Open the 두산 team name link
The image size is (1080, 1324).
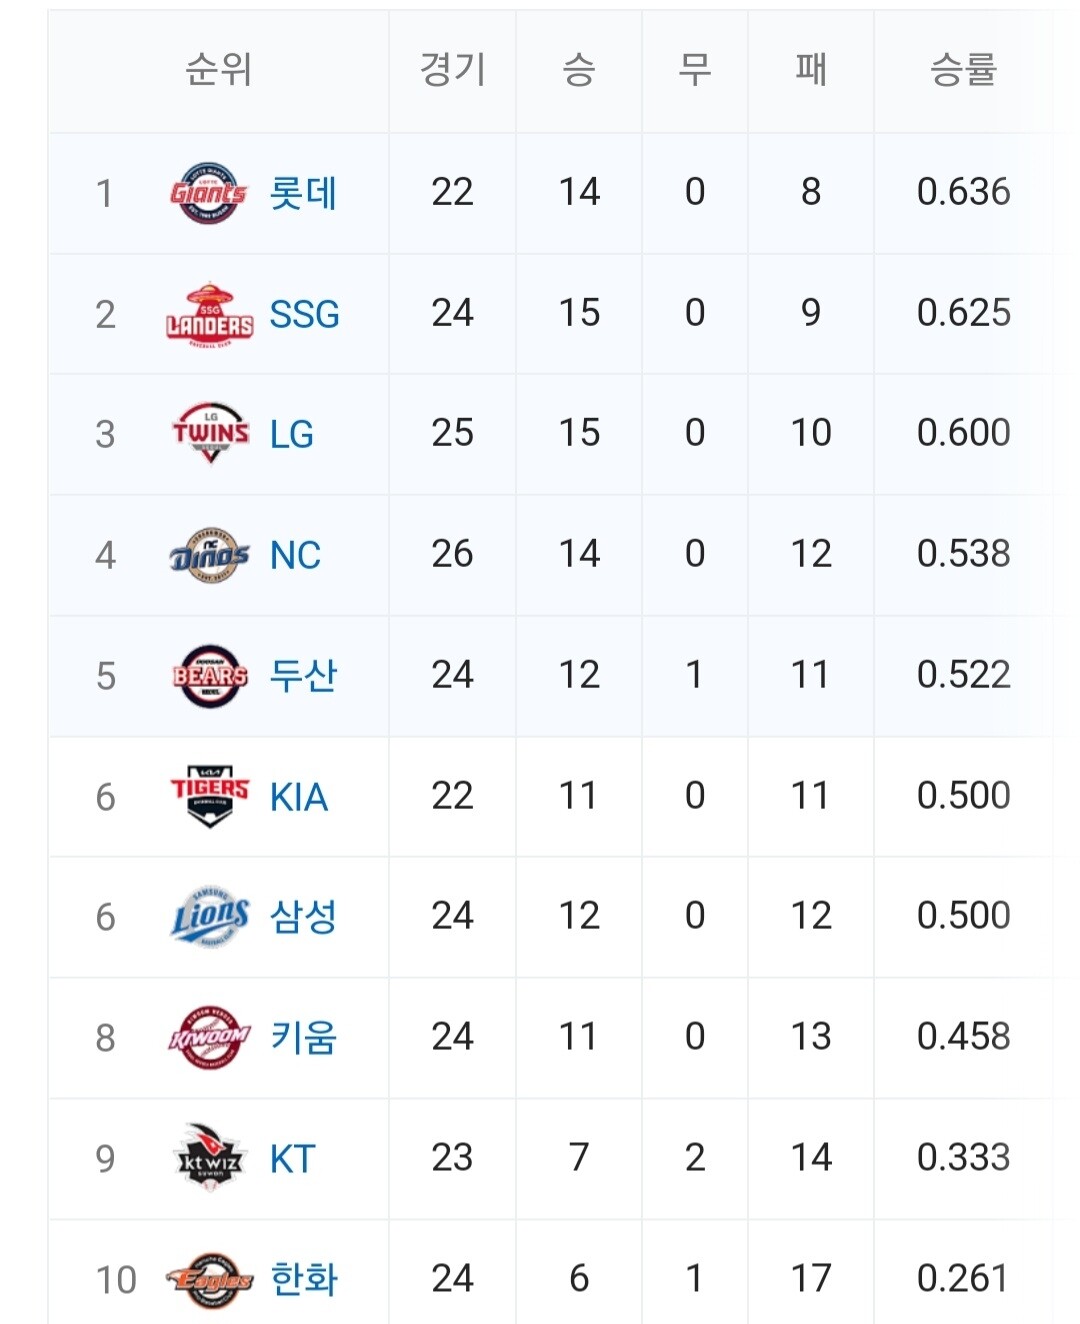(303, 676)
